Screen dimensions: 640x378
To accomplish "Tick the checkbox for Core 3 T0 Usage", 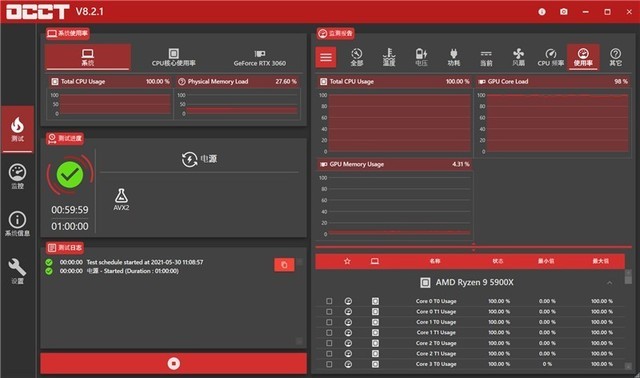I will (x=329, y=364).
